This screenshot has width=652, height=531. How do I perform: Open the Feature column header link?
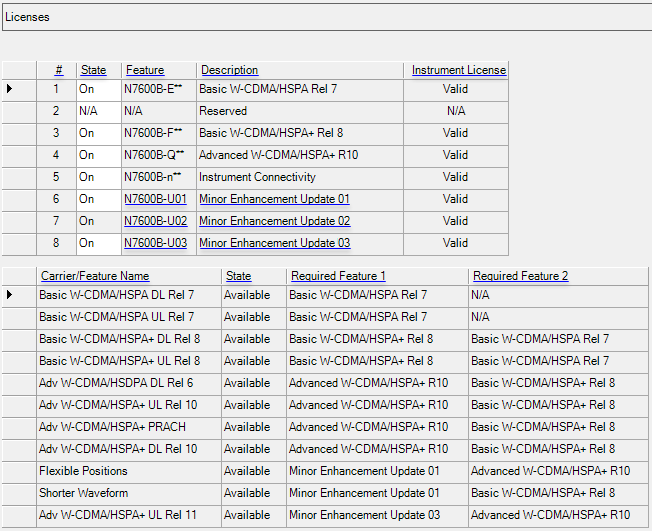(145, 70)
